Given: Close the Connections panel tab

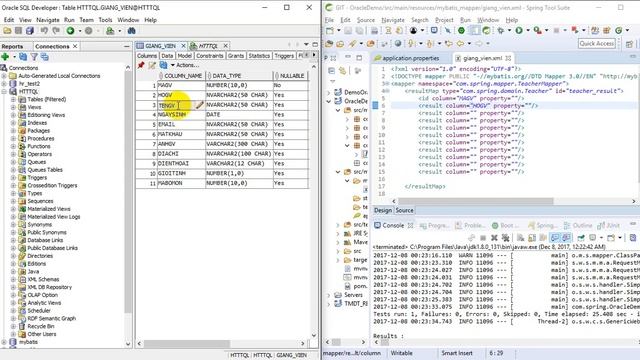Looking at the screenshot, I should pyautogui.click(x=75, y=47).
